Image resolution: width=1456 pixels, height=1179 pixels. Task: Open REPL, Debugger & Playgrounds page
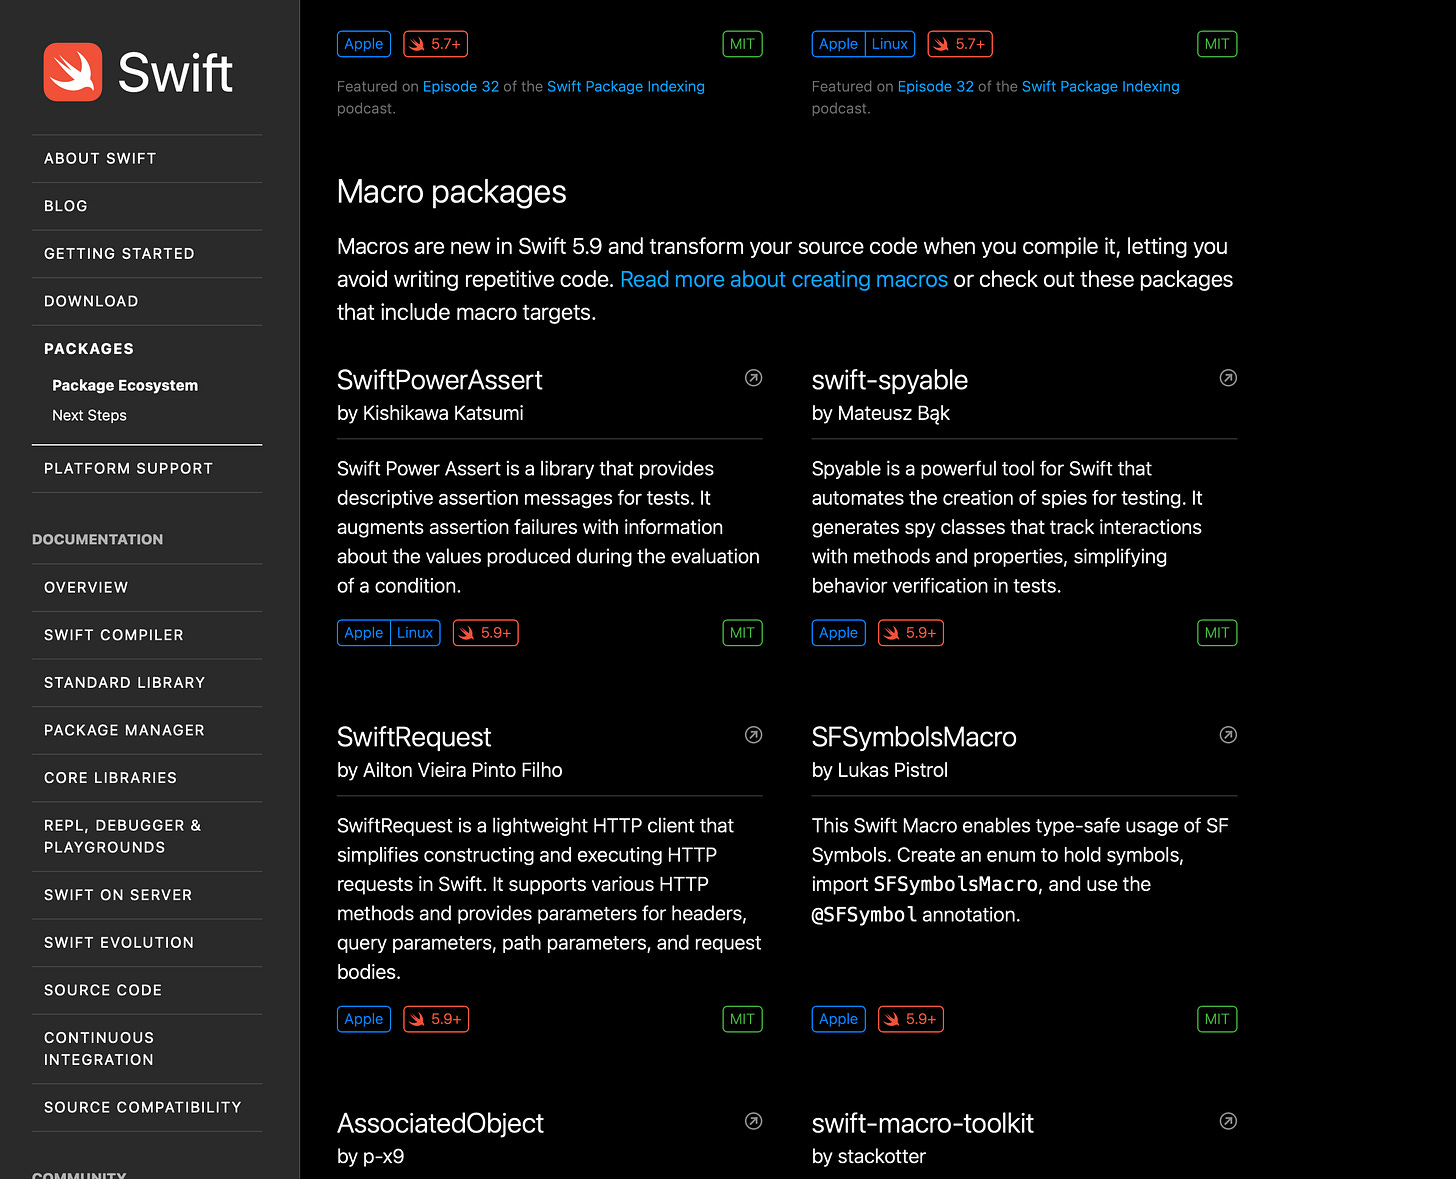(x=122, y=836)
